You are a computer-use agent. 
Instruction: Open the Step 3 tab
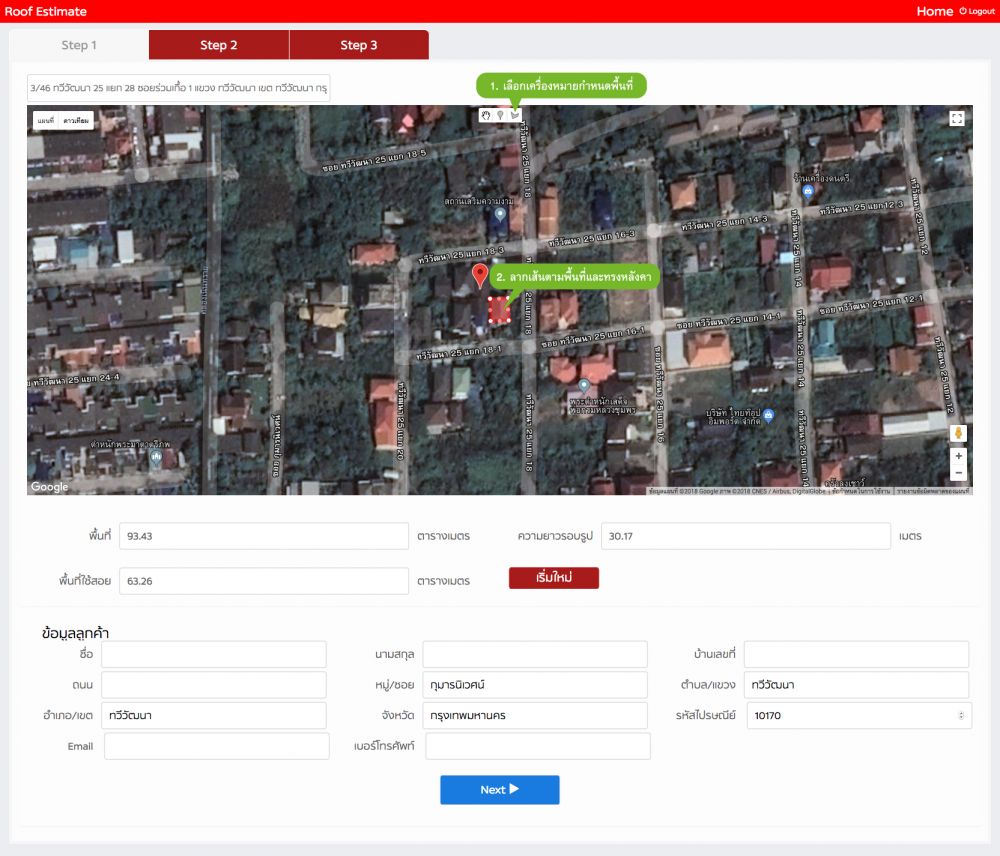coord(359,45)
